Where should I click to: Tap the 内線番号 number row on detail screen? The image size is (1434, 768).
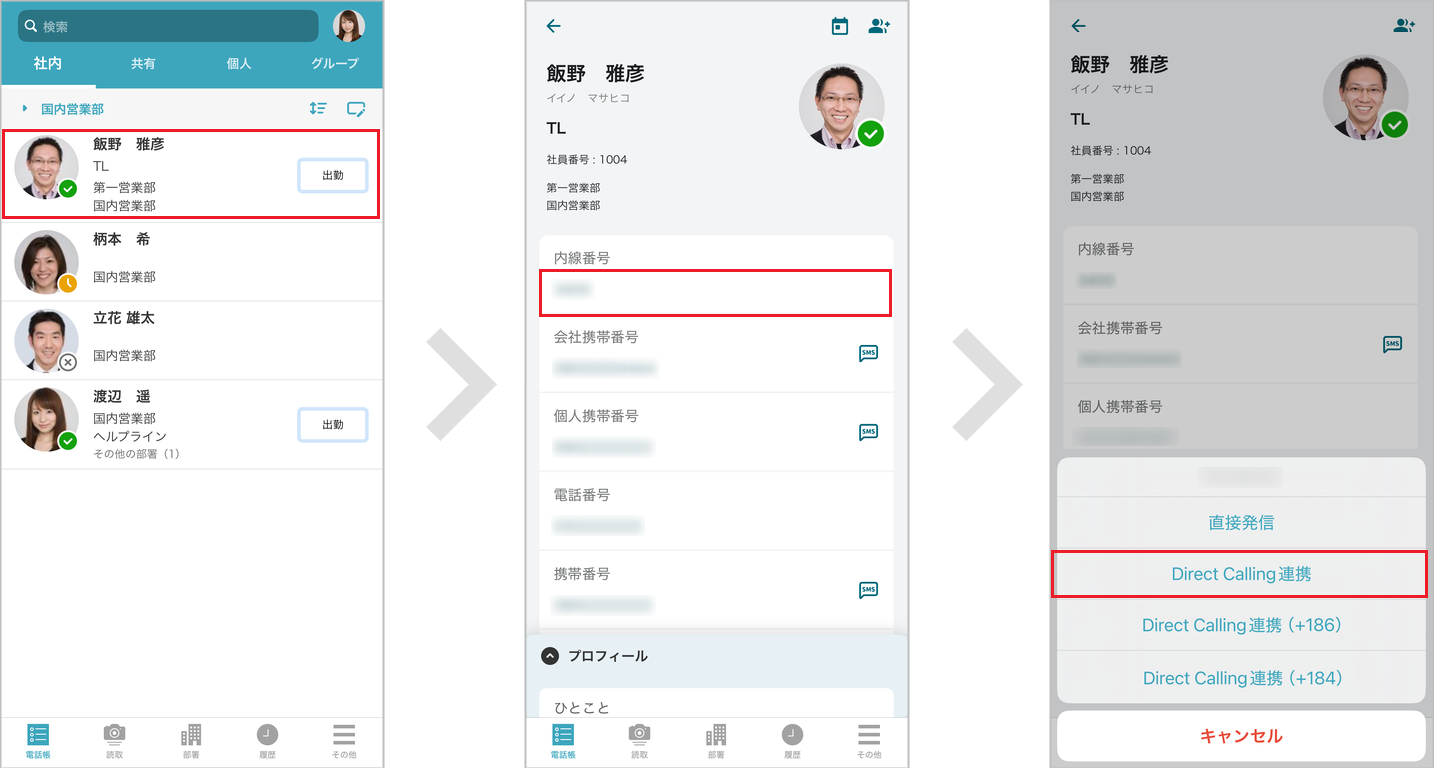click(716, 292)
